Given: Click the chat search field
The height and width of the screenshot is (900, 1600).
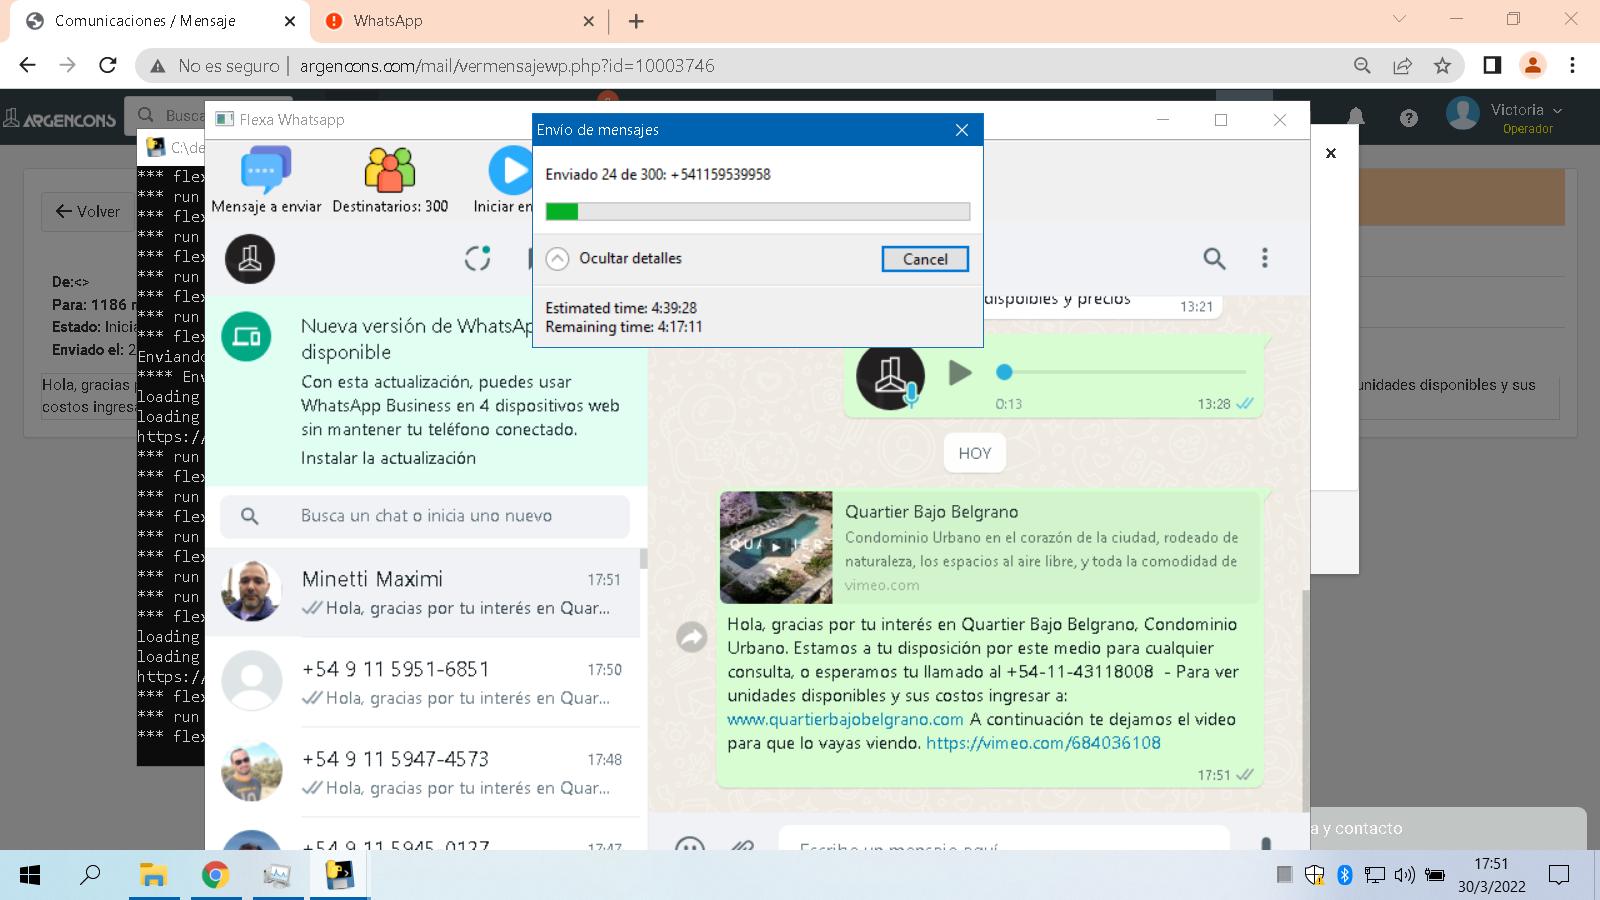Looking at the screenshot, I should 425,516.
